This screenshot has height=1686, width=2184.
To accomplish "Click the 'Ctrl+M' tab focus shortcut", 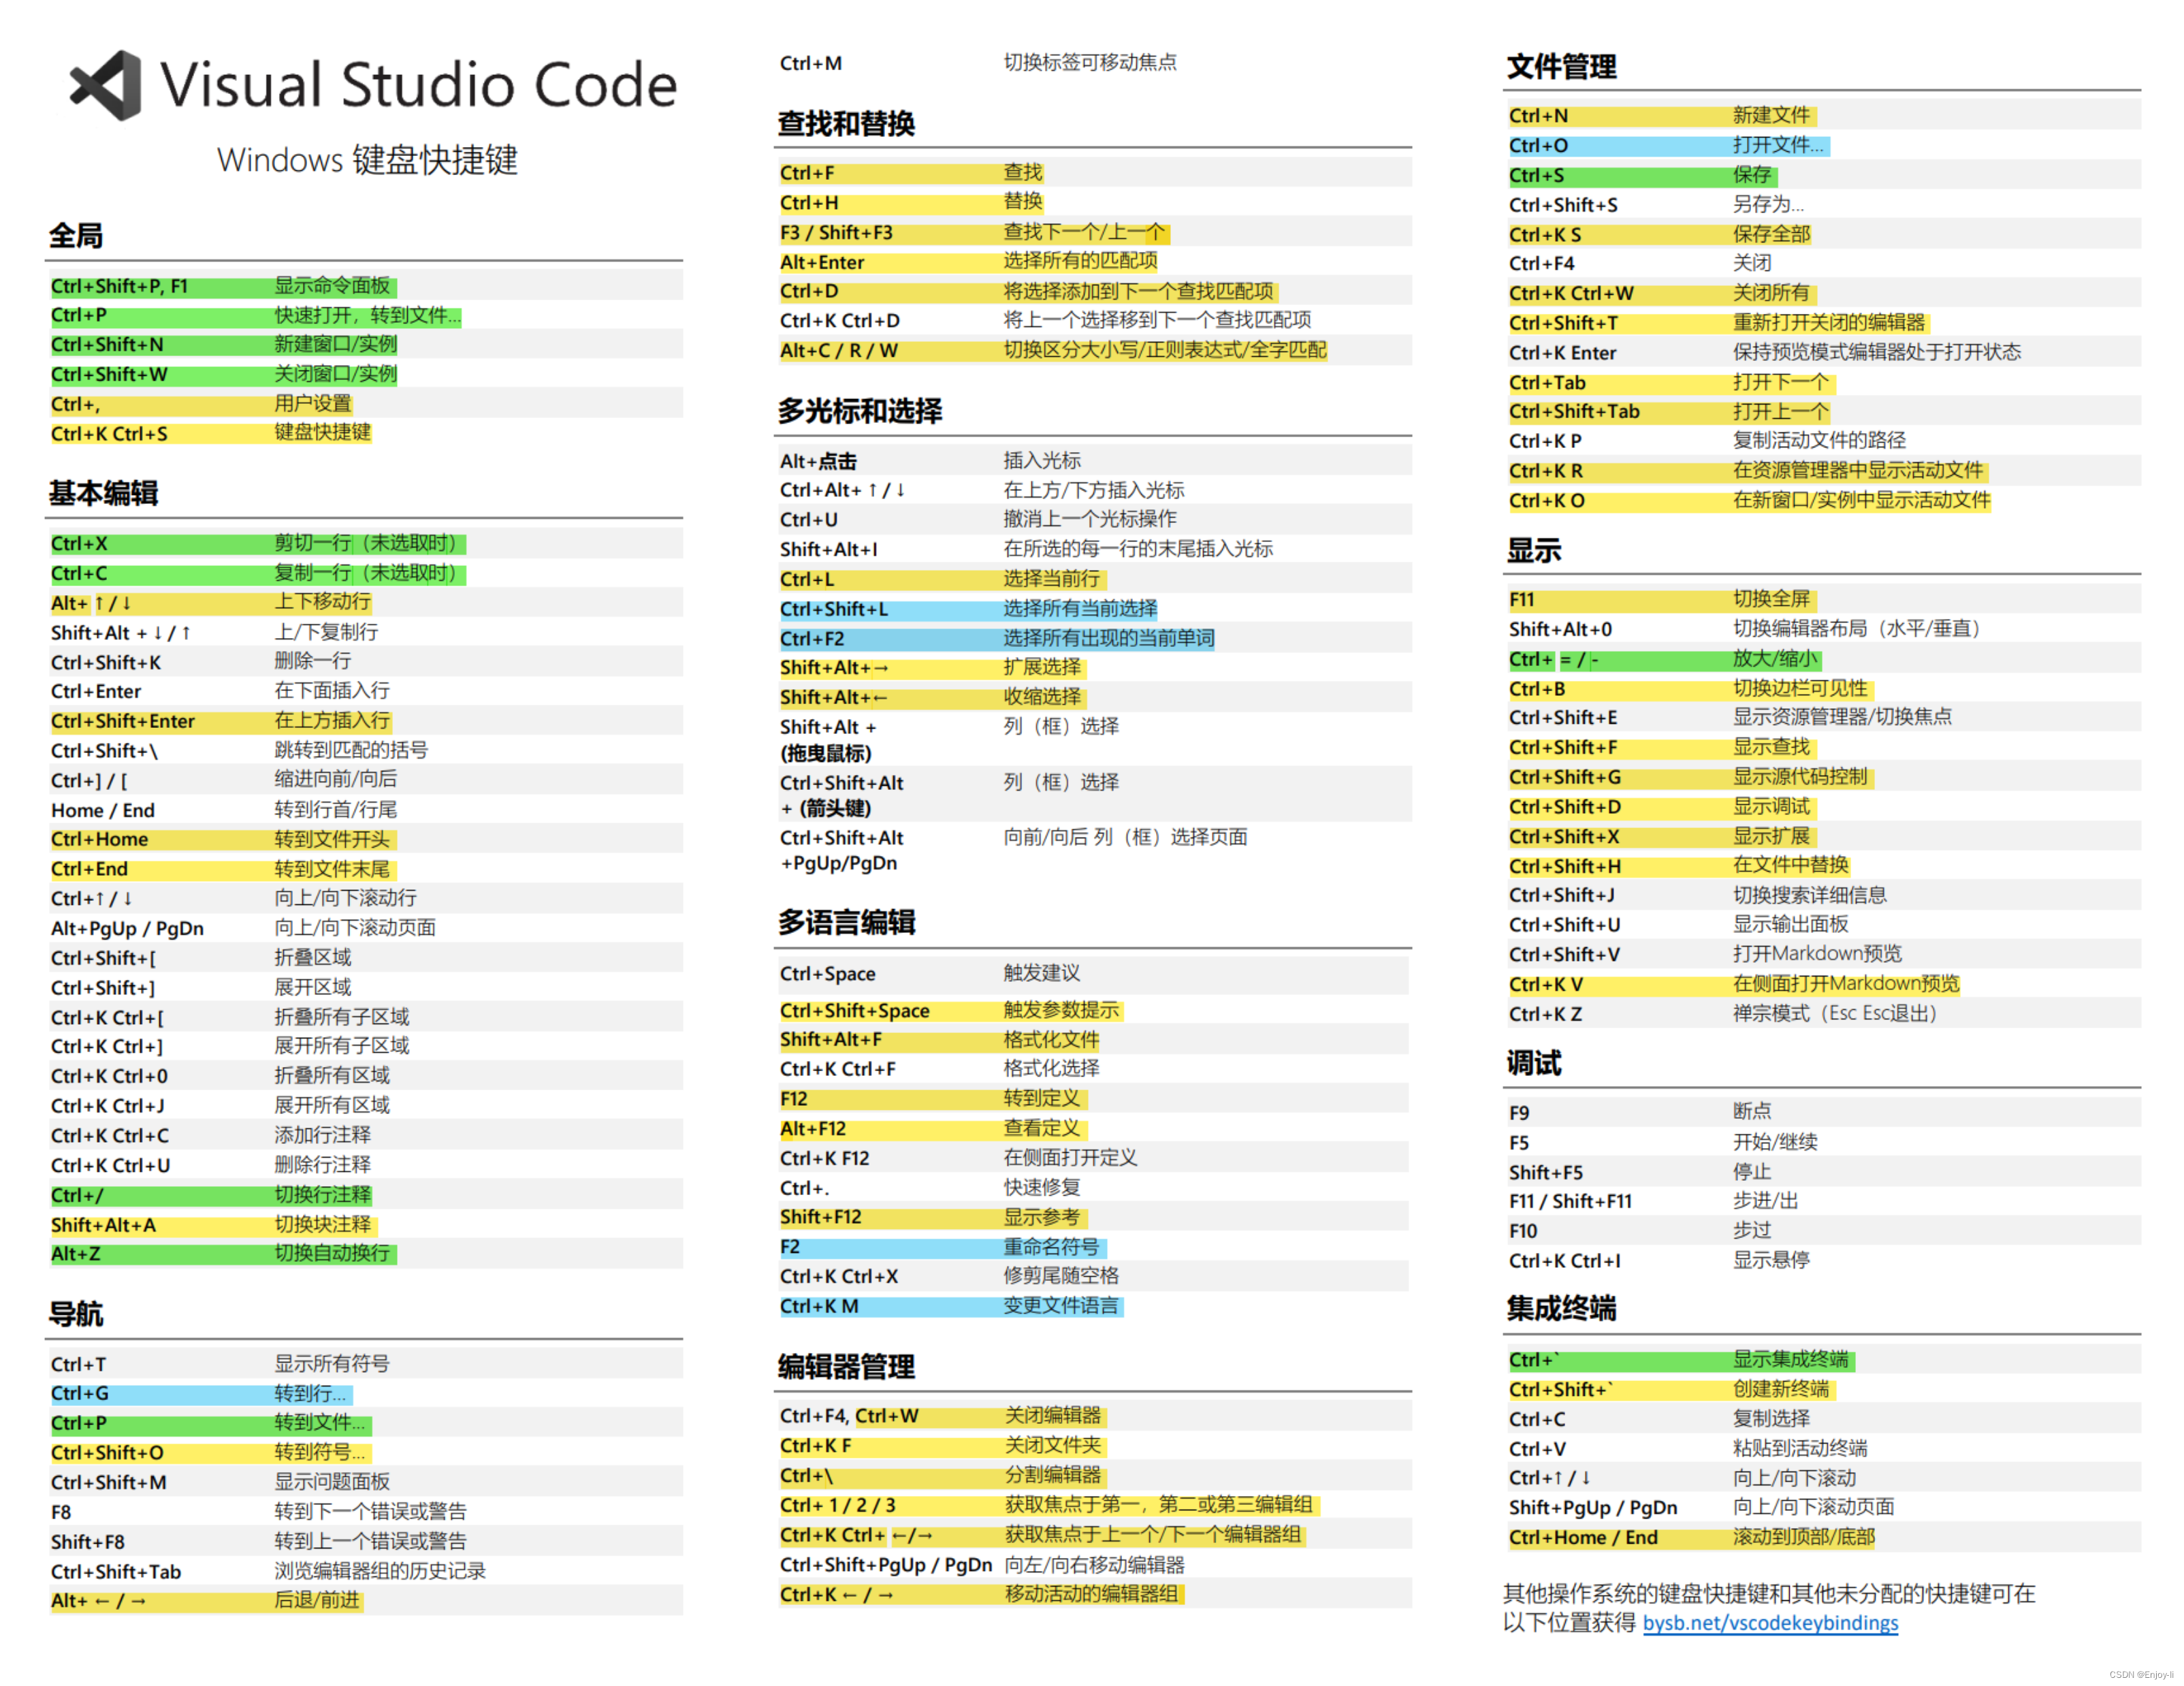I will coord(810,63).
